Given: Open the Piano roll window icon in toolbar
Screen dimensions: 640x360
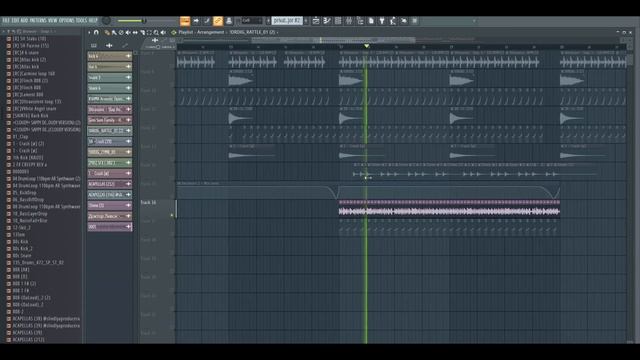Looking at the screenshot, I should [327, 21].
